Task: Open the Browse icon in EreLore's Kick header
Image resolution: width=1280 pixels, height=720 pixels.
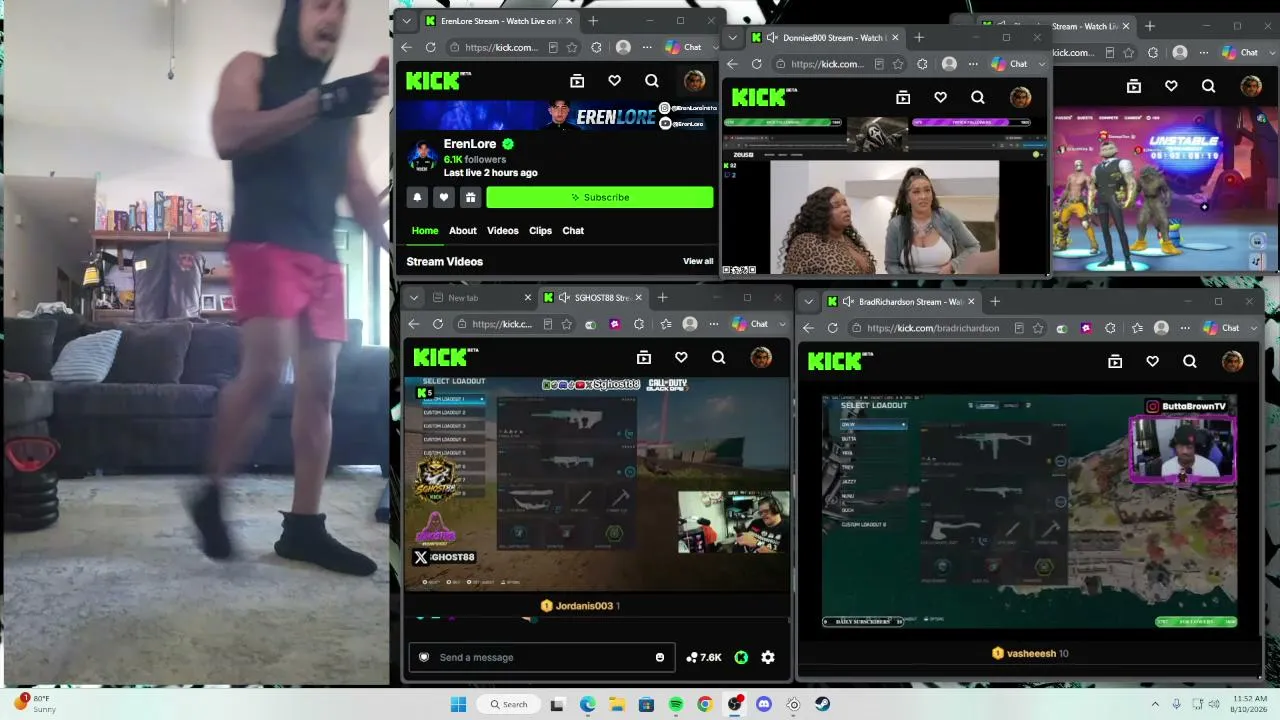Action: coord(577,81)
